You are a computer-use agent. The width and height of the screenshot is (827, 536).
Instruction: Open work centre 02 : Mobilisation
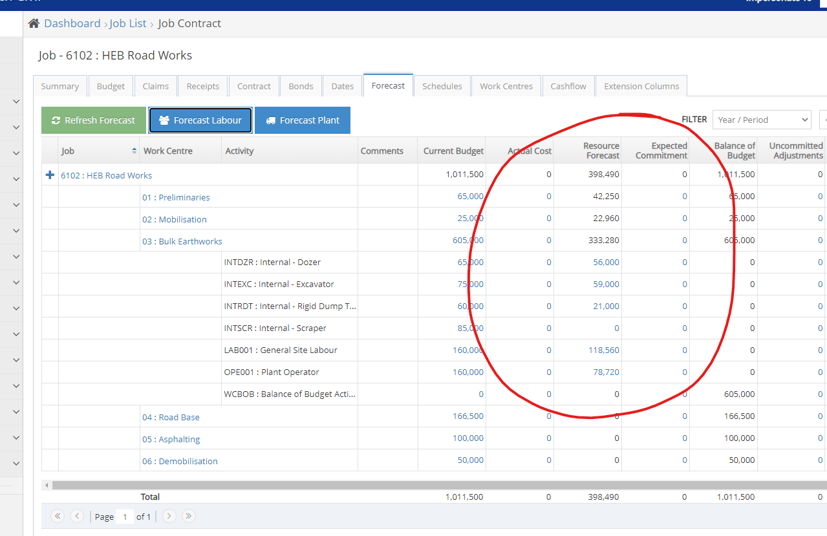(174, 219)
